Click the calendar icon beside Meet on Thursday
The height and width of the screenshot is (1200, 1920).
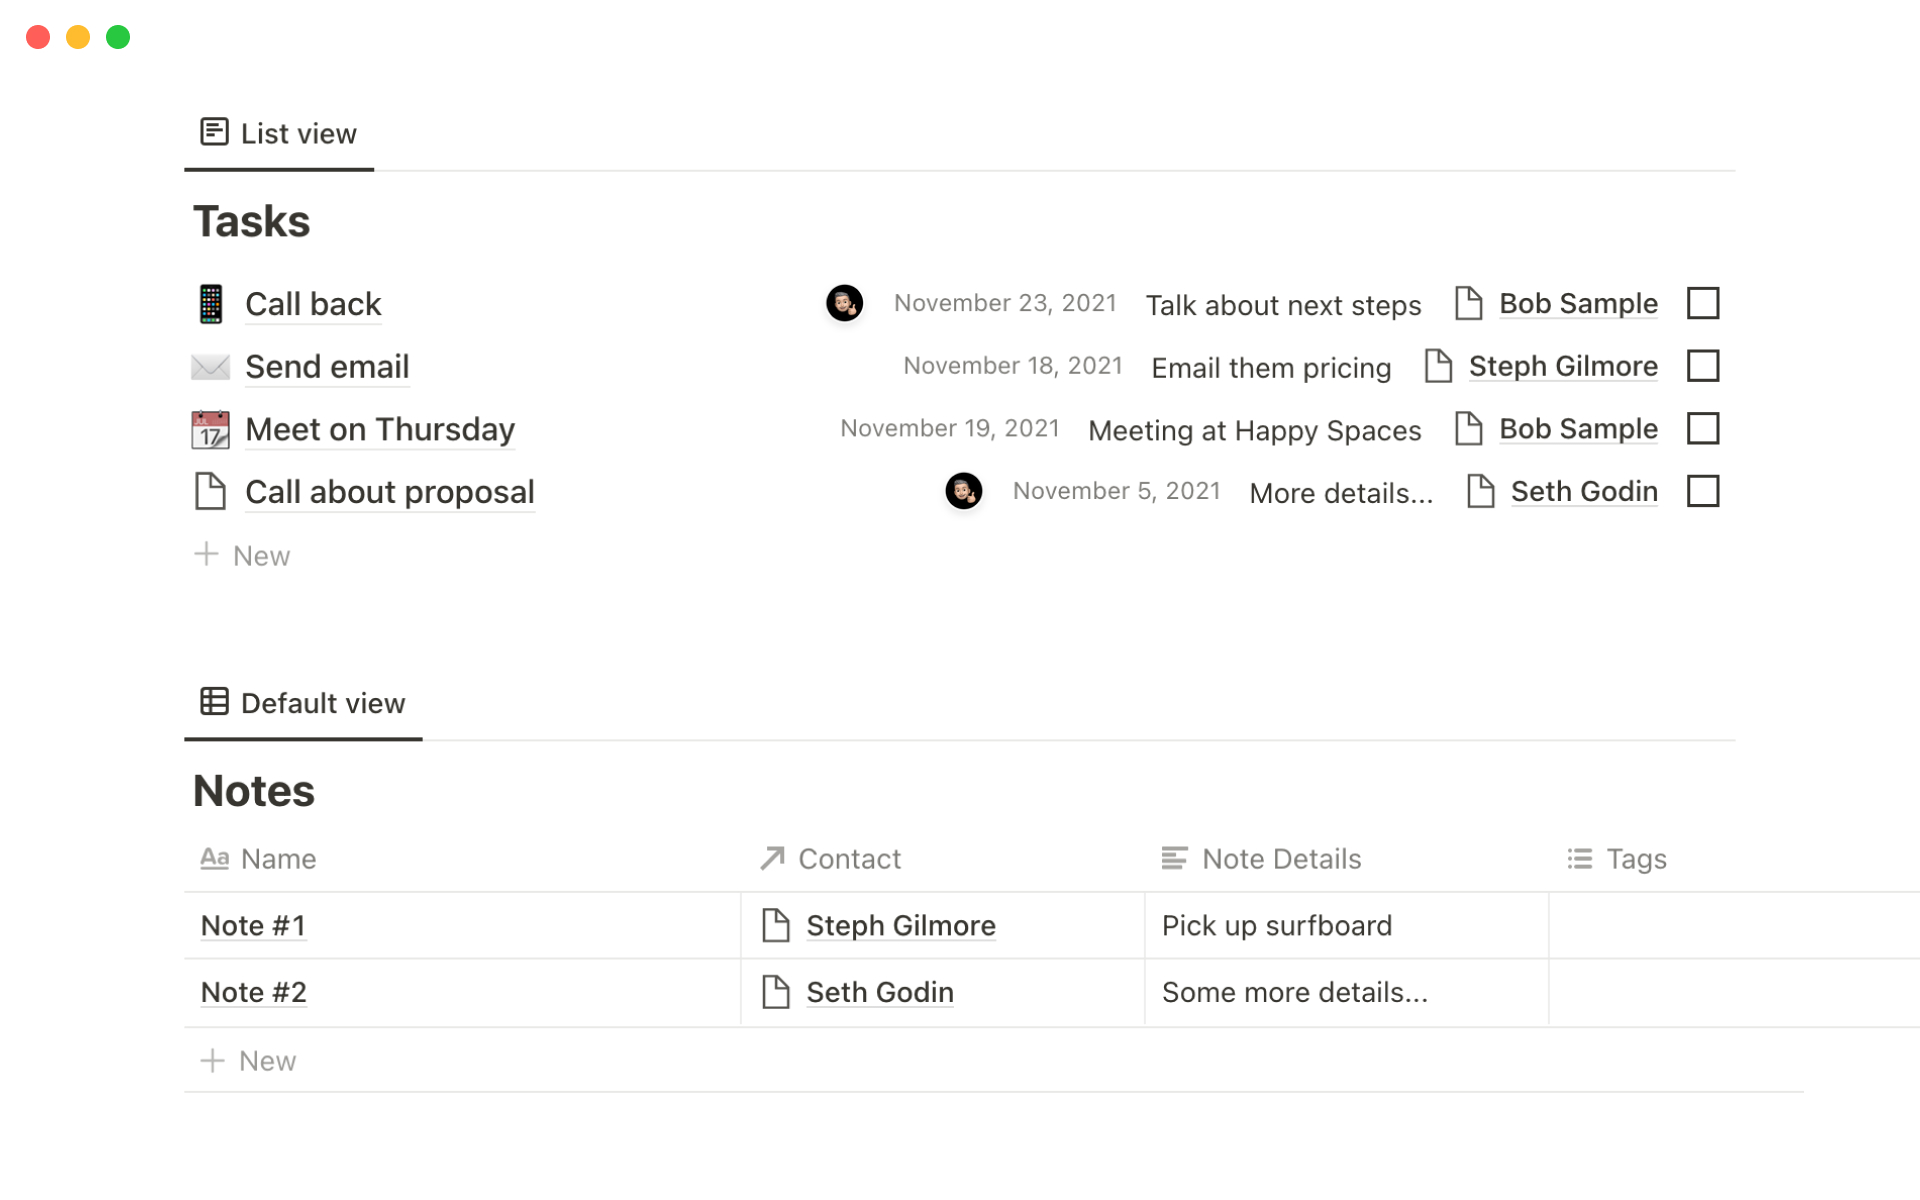(210, 430)
